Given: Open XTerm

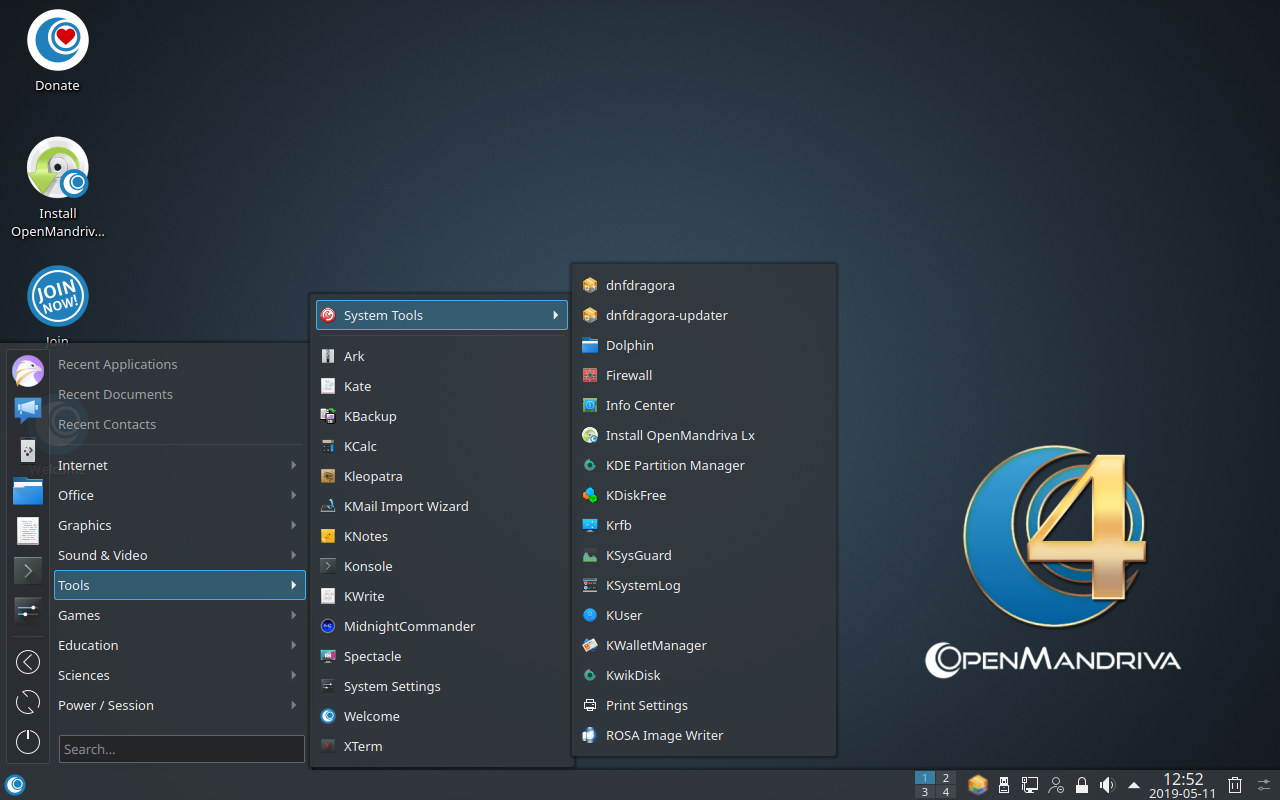Looking at the screenshot, I should 441,746.
